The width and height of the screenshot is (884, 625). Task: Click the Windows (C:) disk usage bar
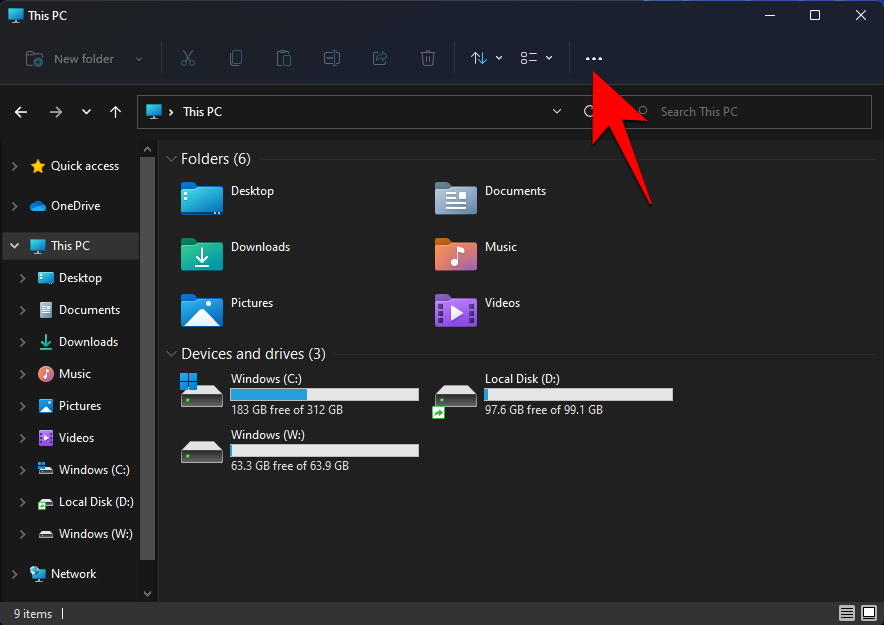[323, 394]
